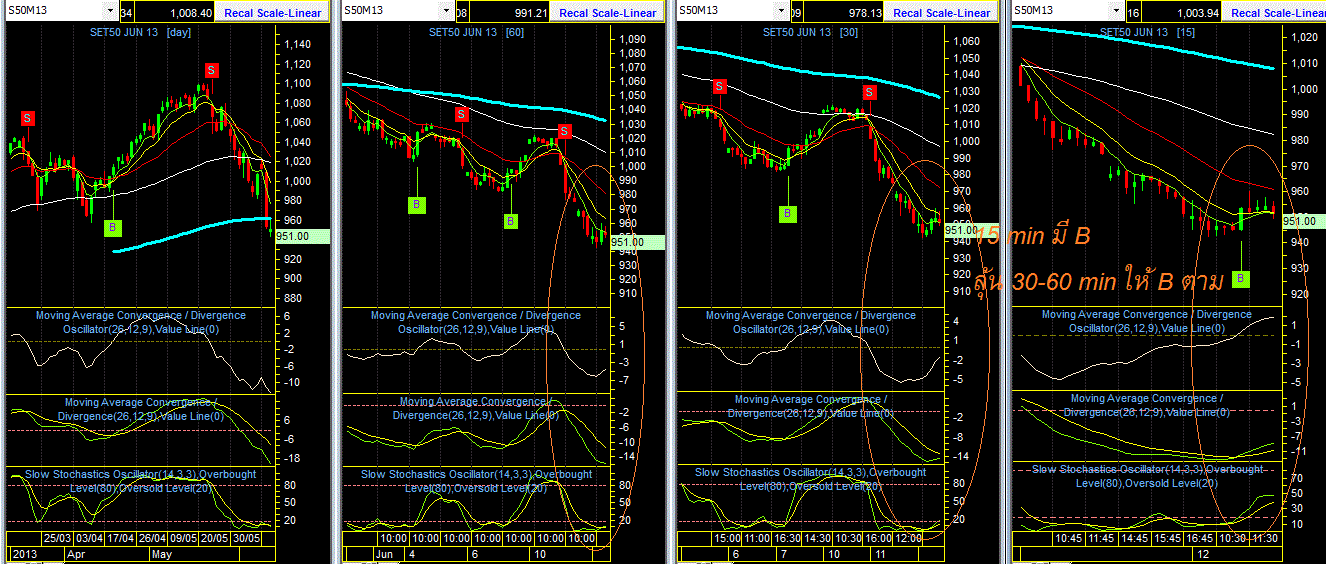Click the May month label on the day time axis

coord(163,553)
